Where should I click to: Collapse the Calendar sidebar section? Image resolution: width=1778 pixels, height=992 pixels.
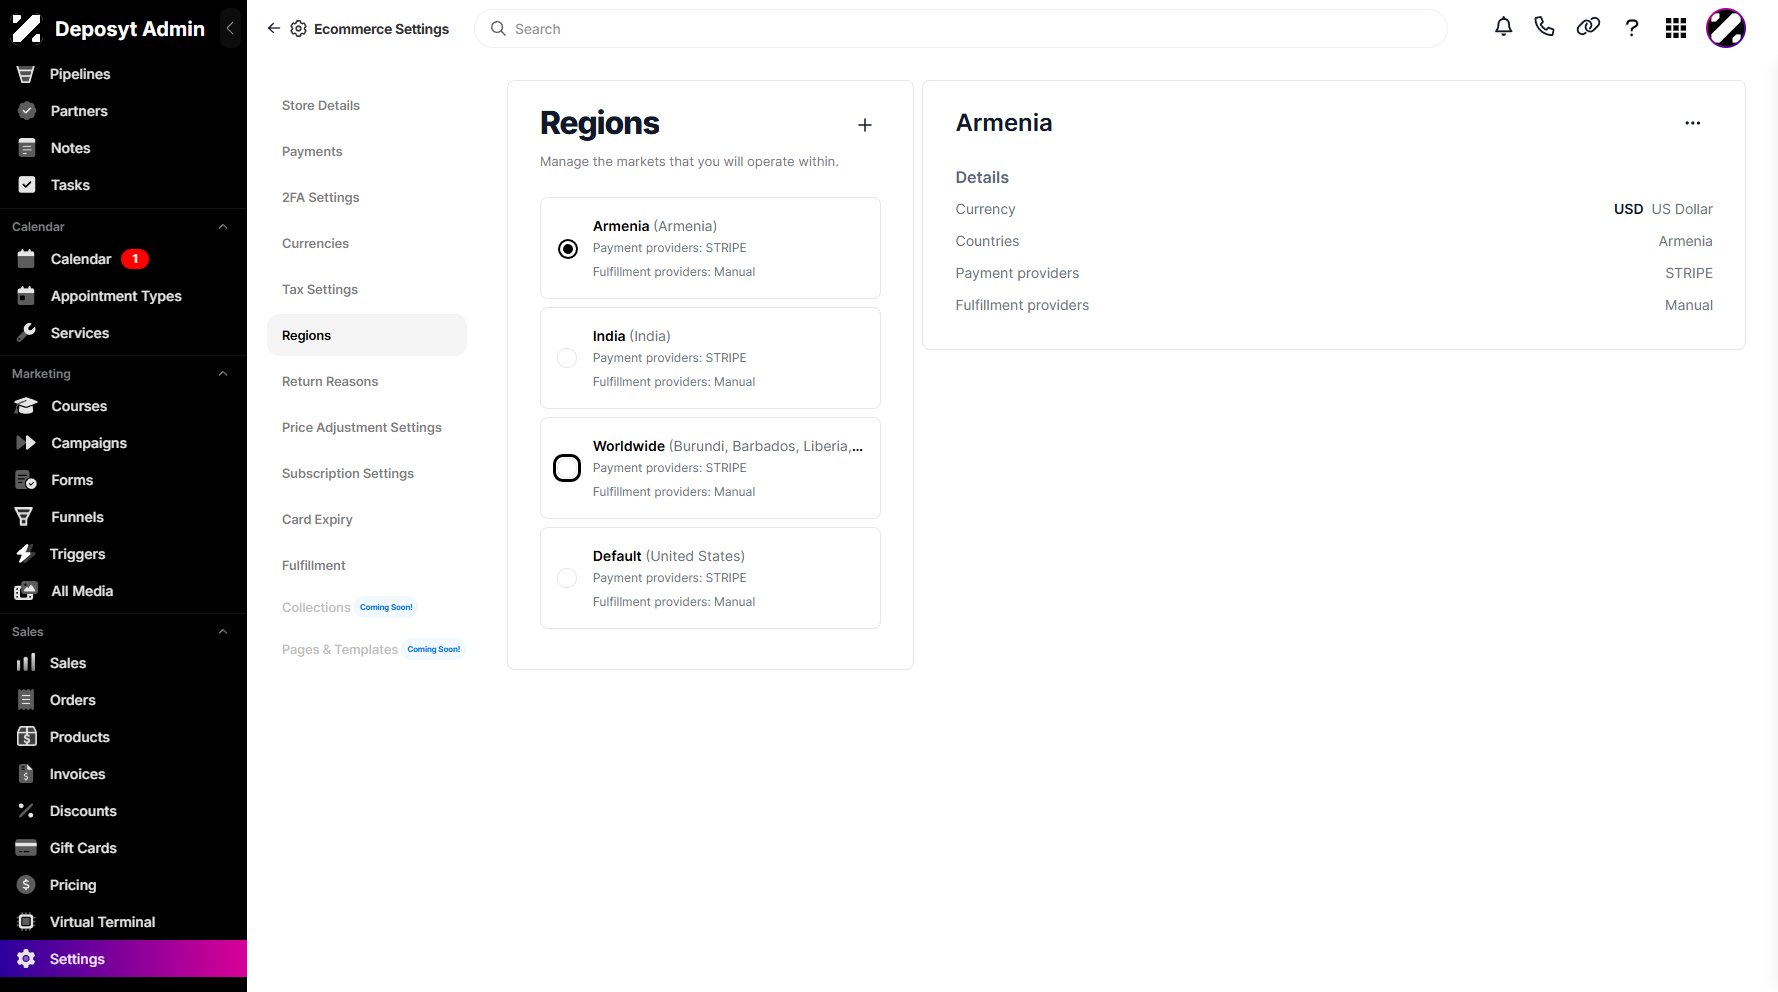[x=223, y=227]
